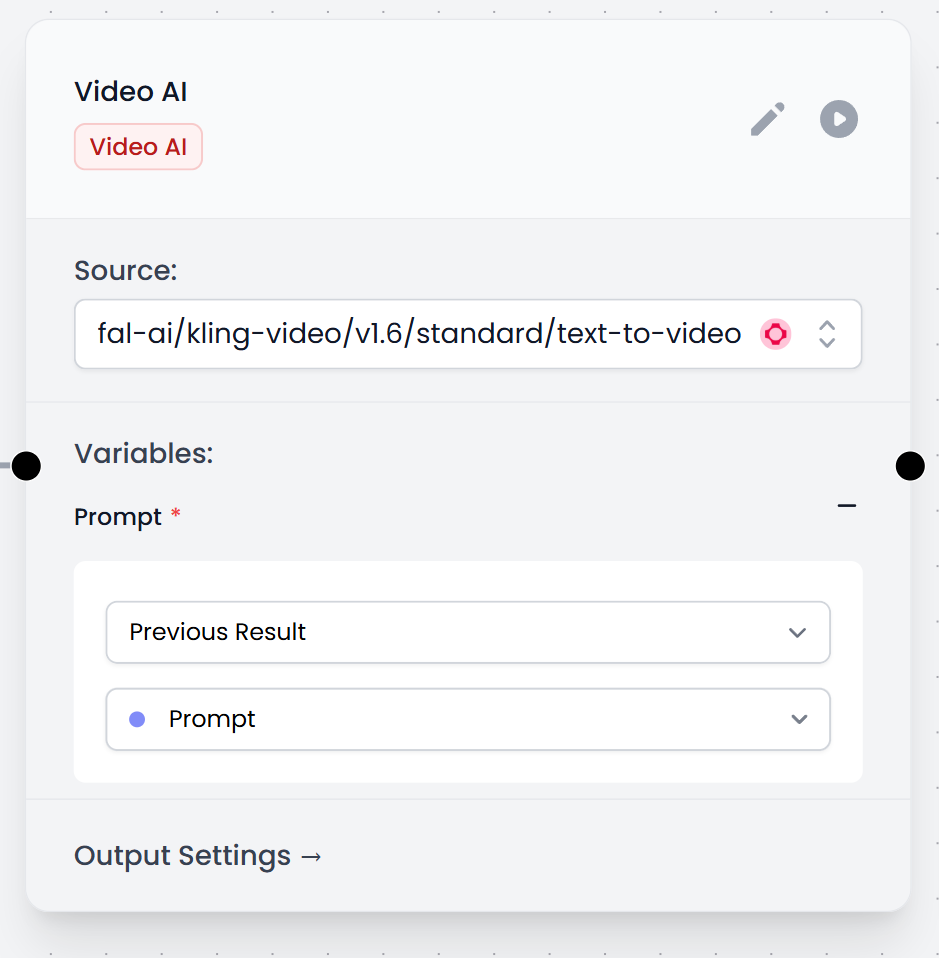Collapse the Prompt variable with minus icon
This screenshot has width=939, height=958.
tap(847, 507)
